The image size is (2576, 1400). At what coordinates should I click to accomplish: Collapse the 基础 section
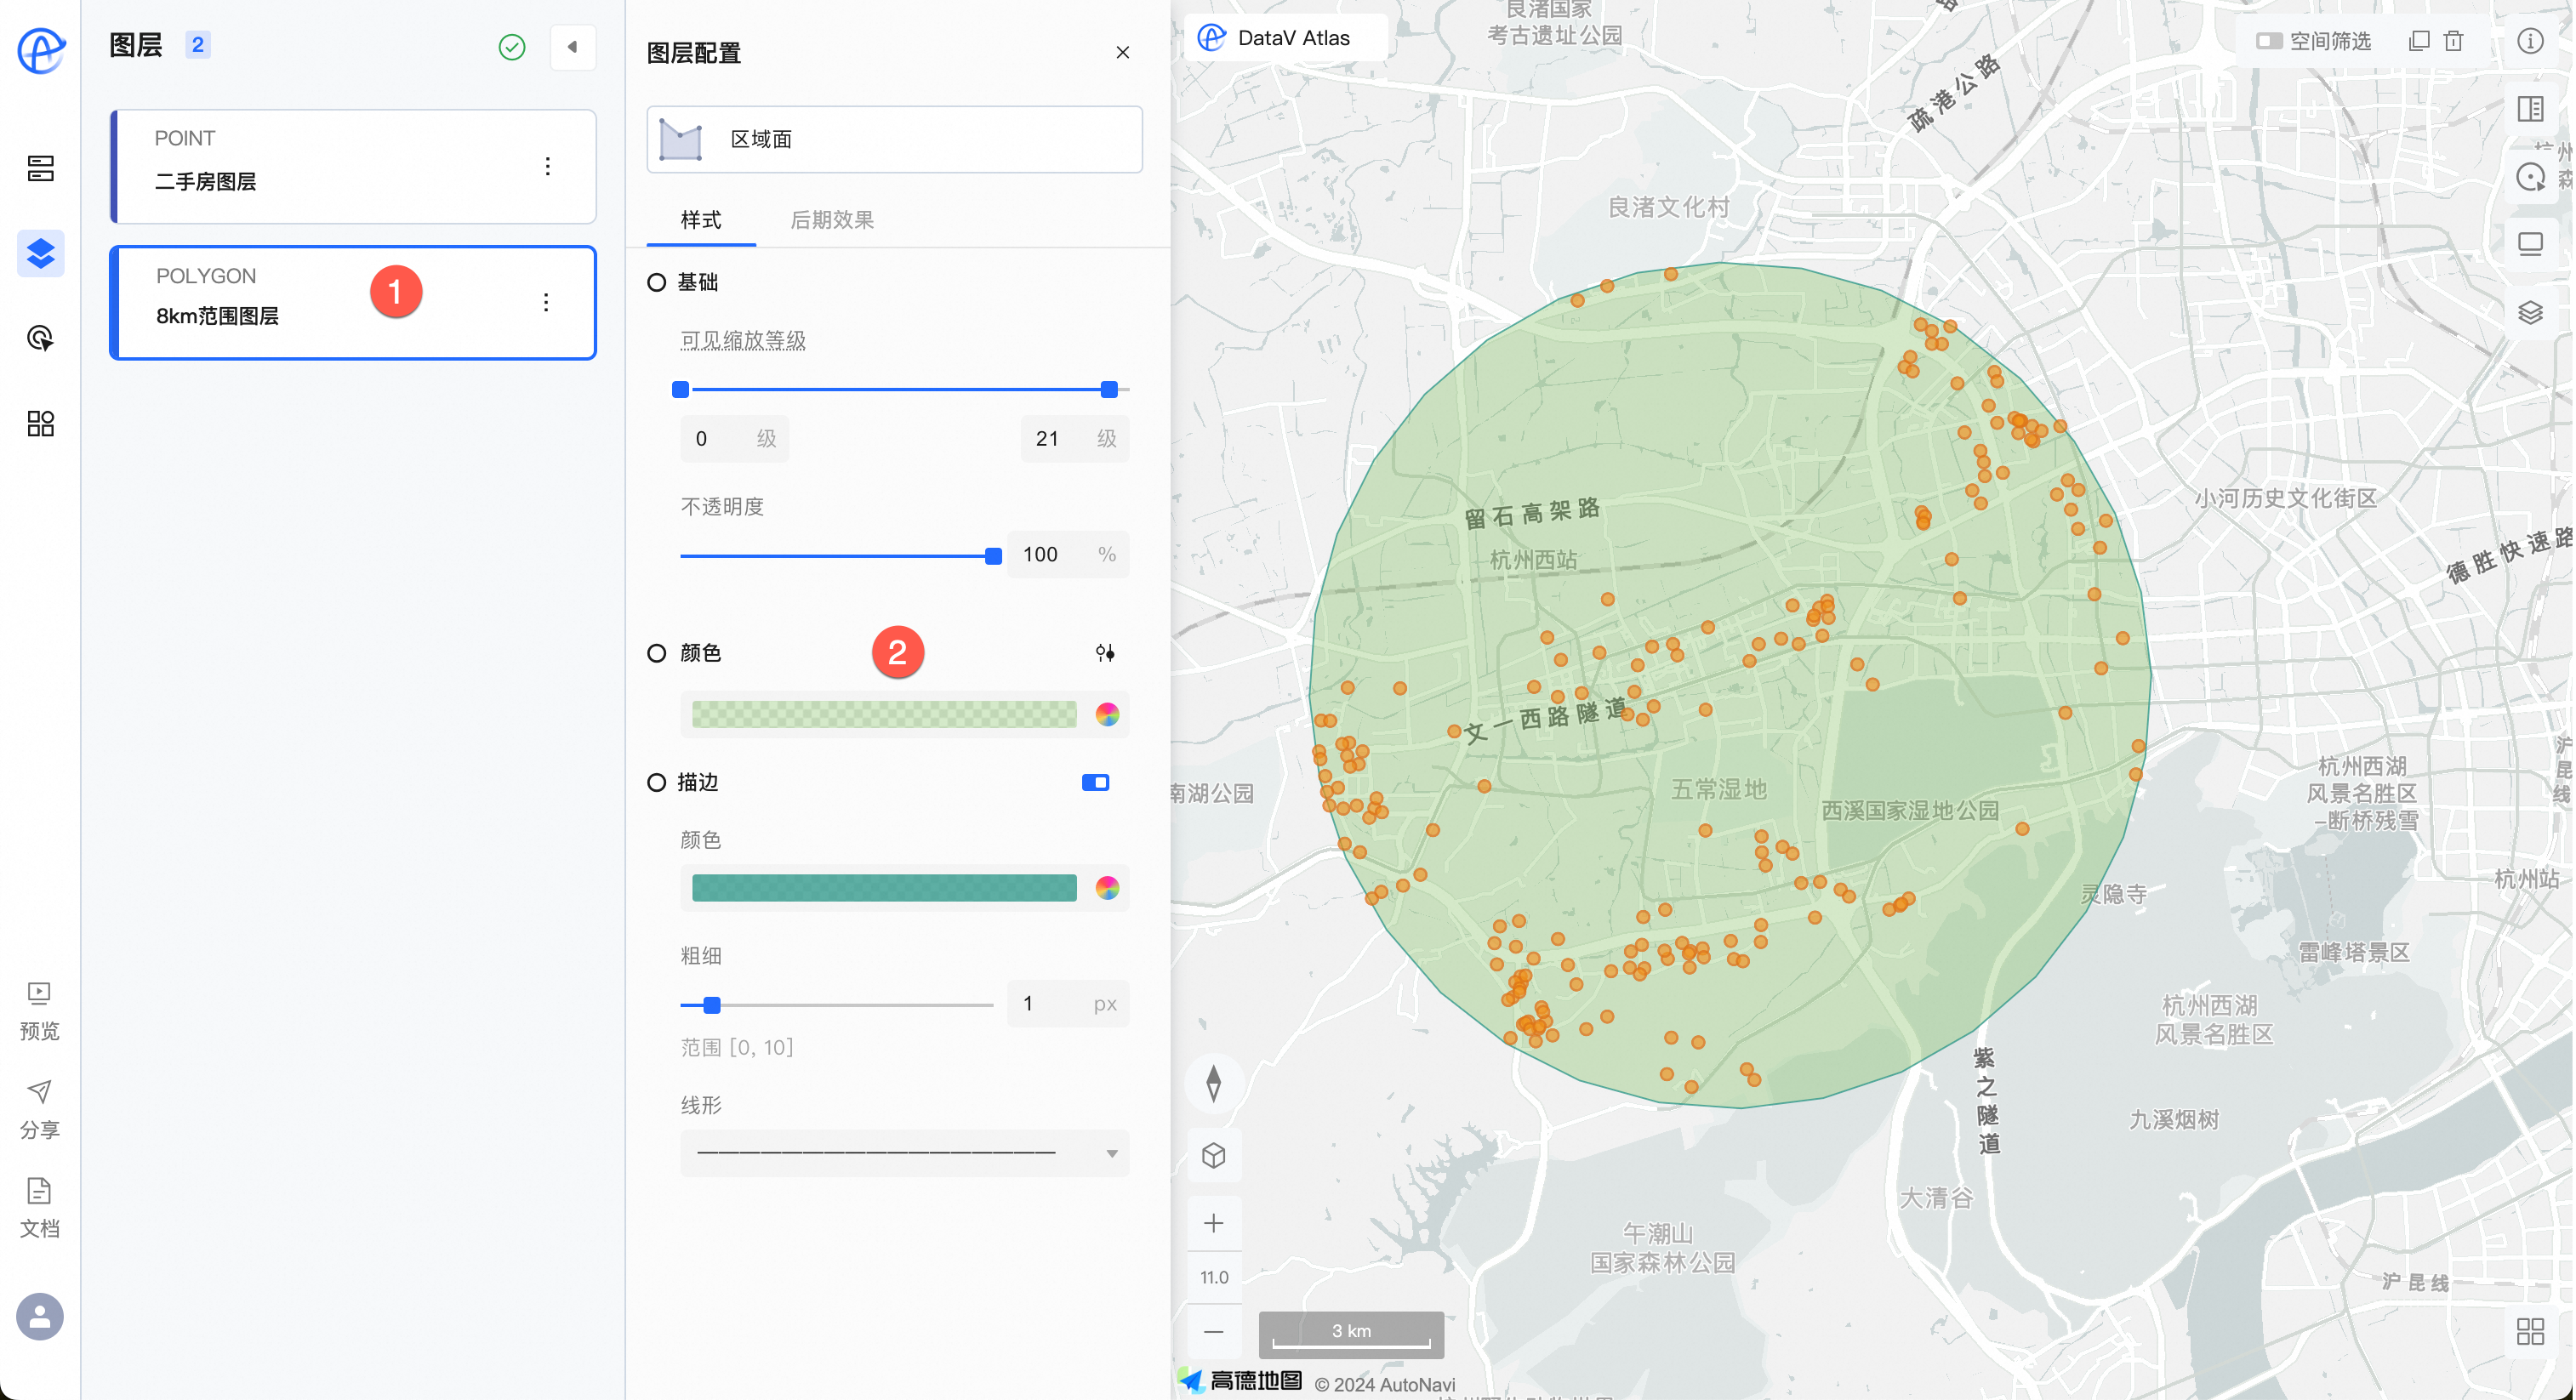point(656,283)
